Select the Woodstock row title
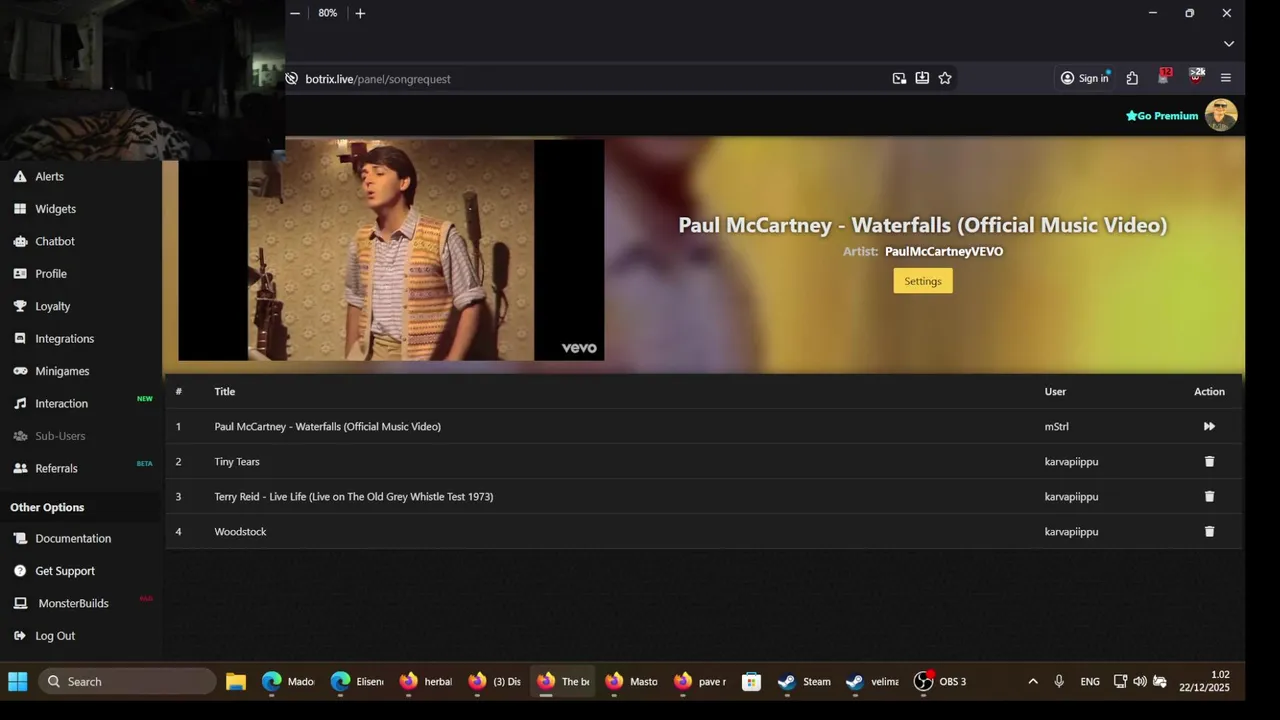Image resolution: width=1280 pixels, height=720 pixels. coord(240,531)
